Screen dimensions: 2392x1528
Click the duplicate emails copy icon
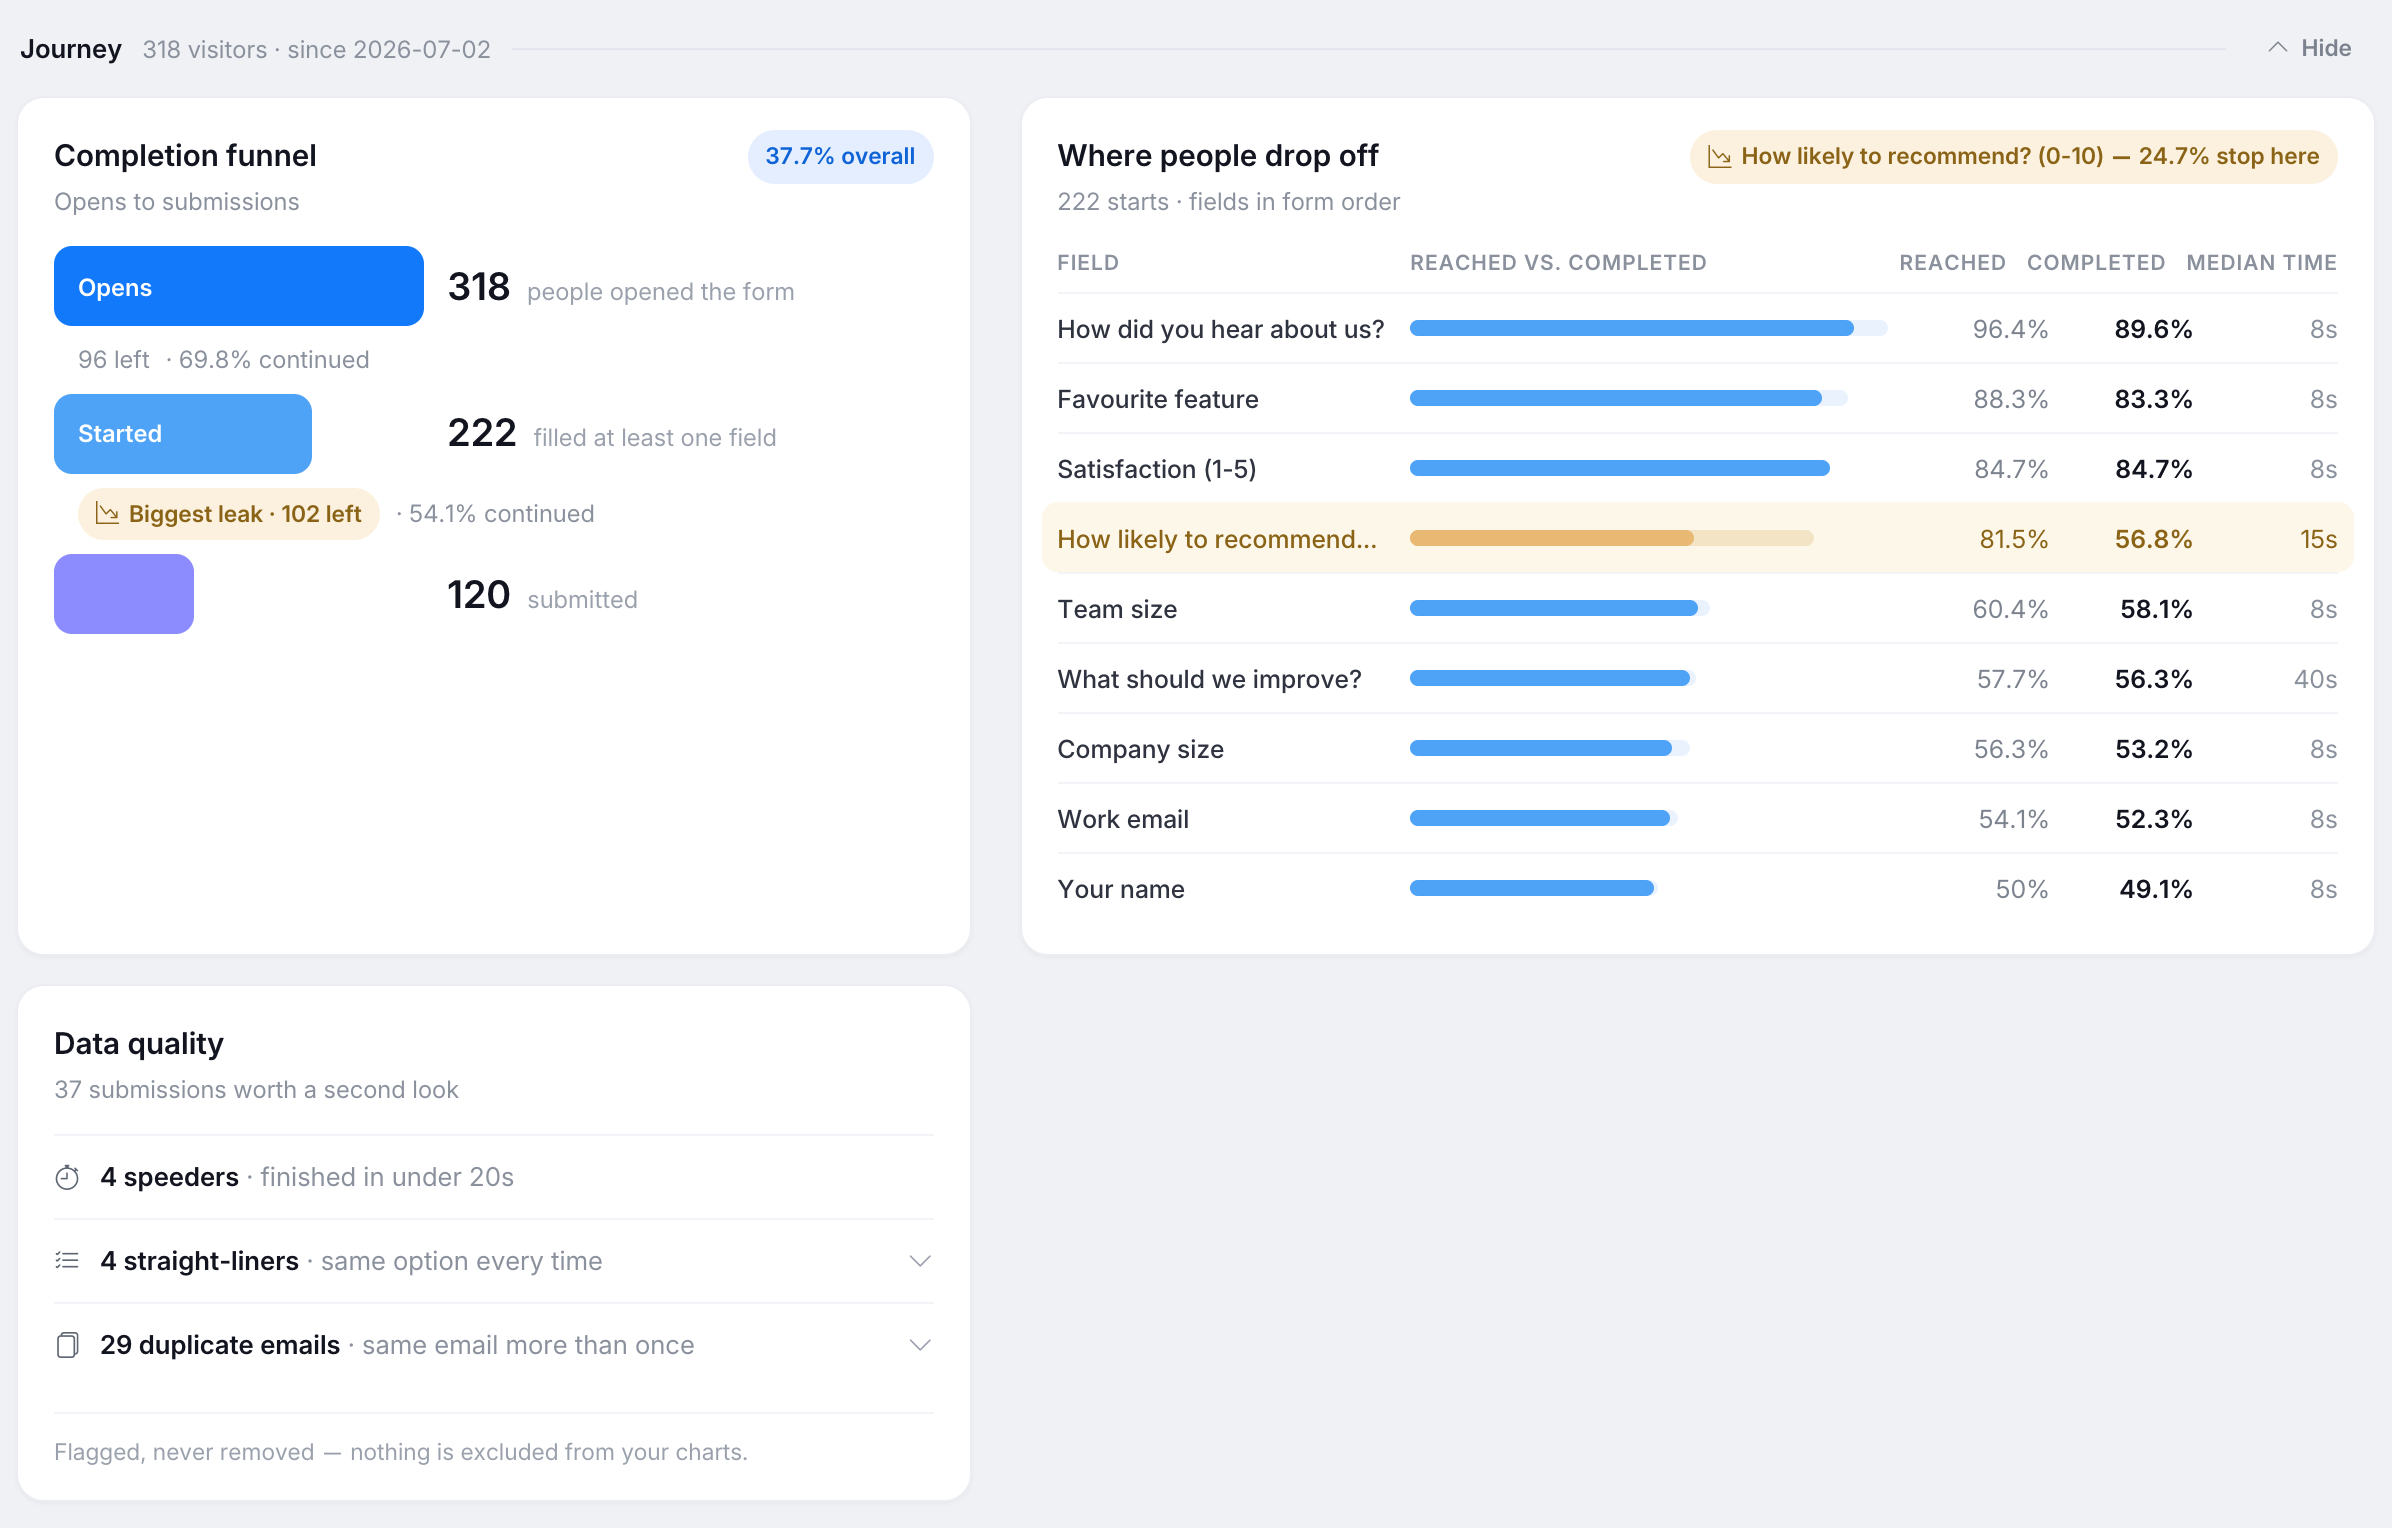click(67, 1345)
